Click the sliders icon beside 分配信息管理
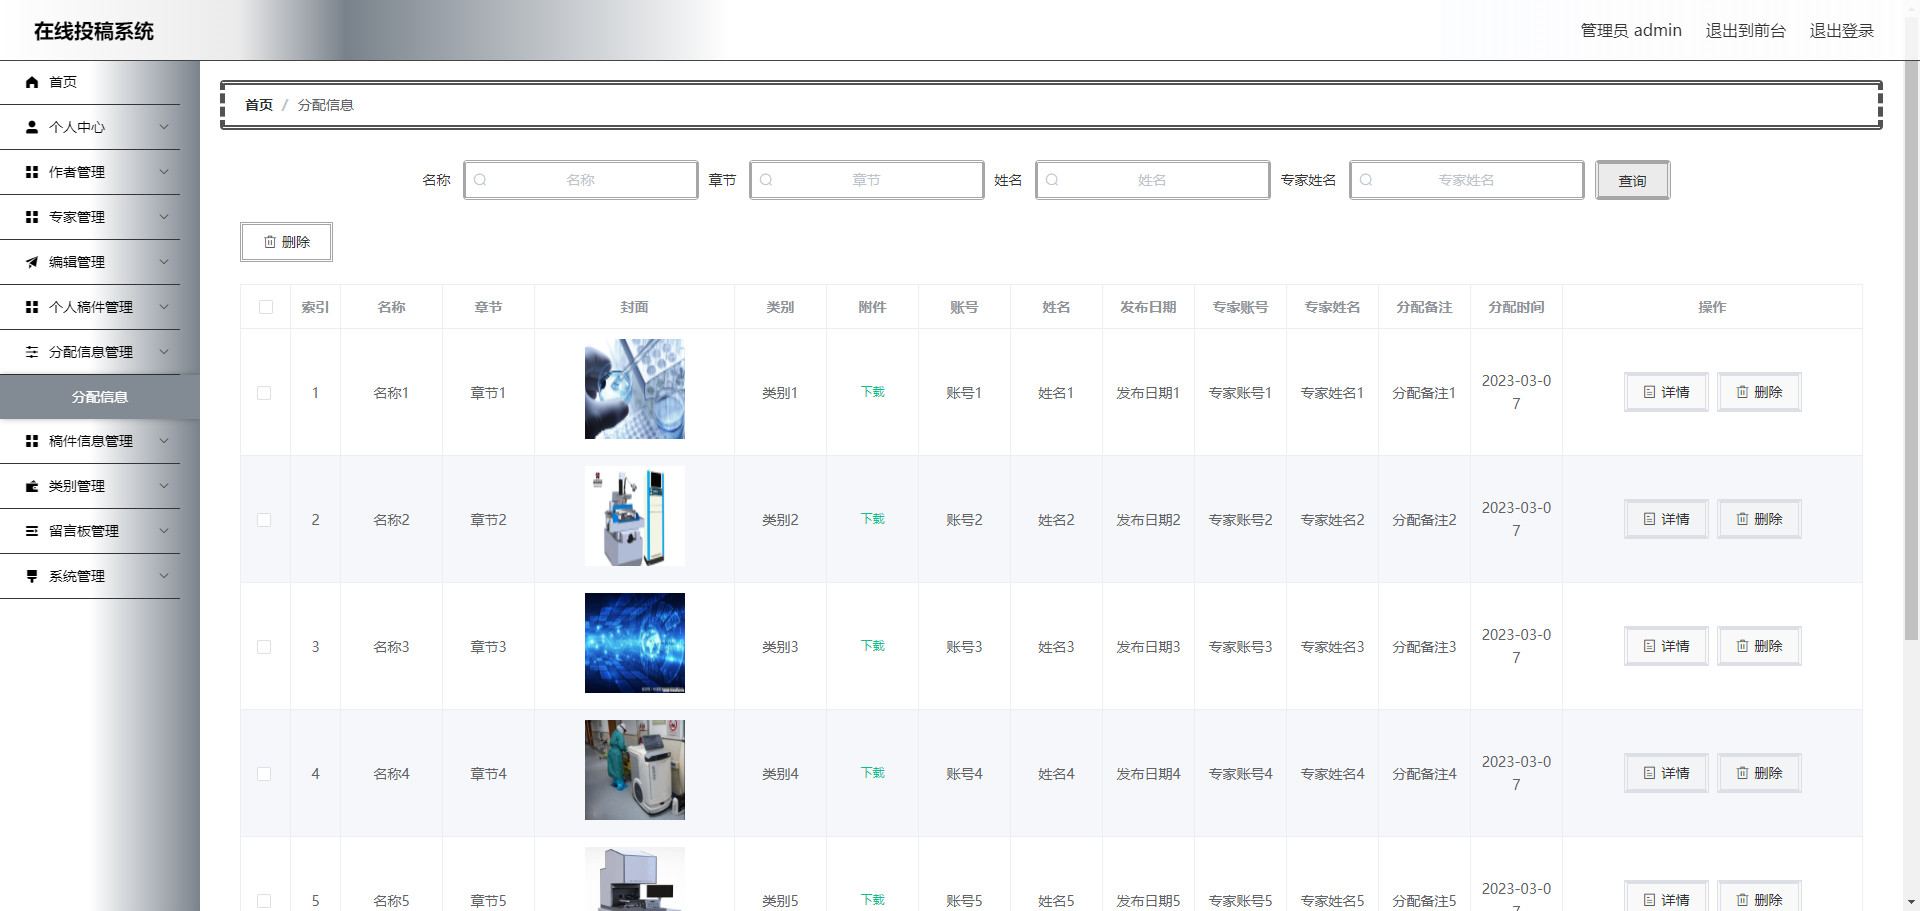1920x911 pixels. pos(32,352)
